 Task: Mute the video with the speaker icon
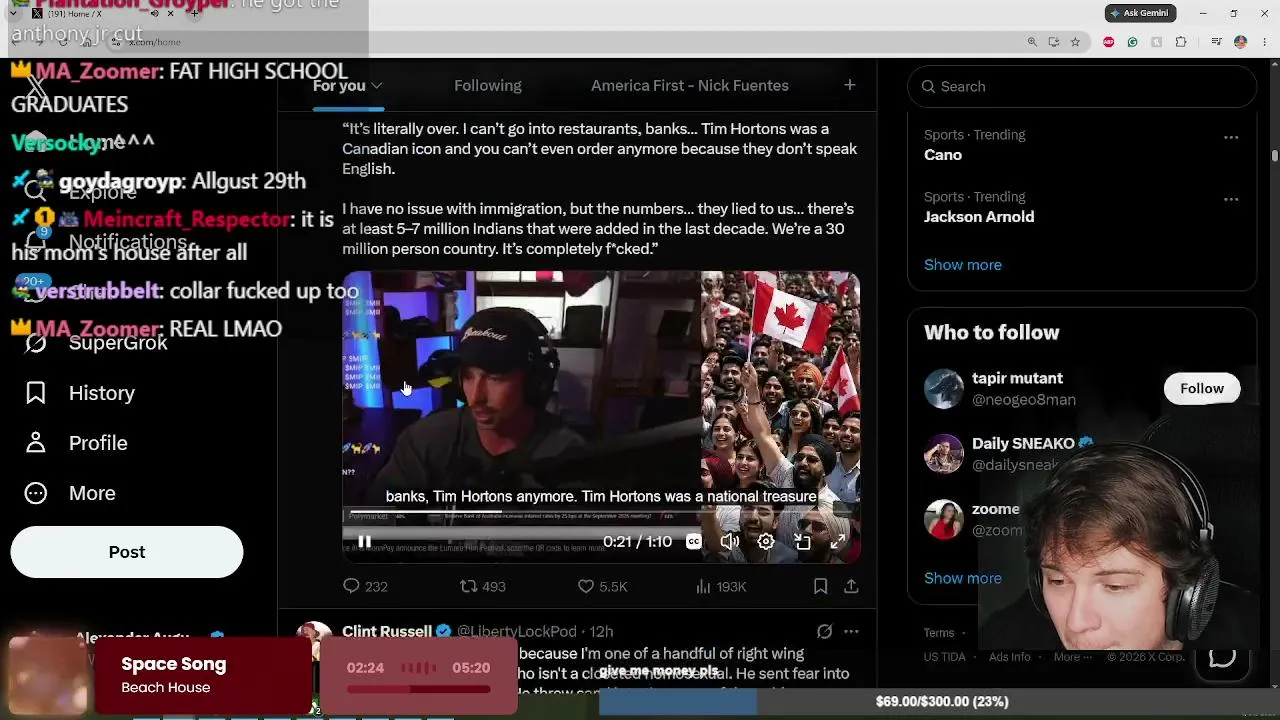(x=729, y=542)
